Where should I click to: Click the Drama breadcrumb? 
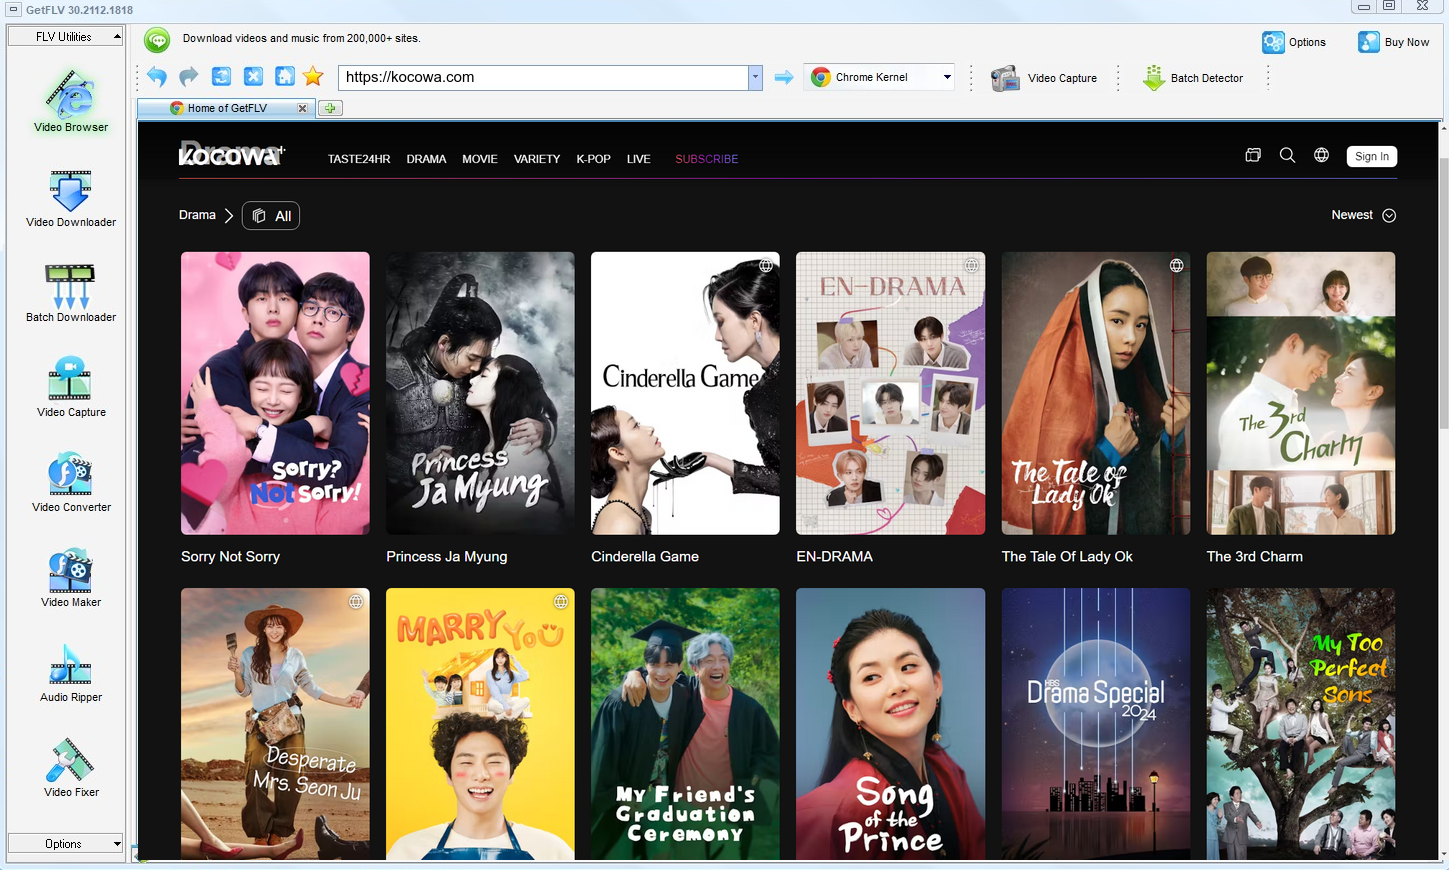pyautogui.click(x=197, y=215)
